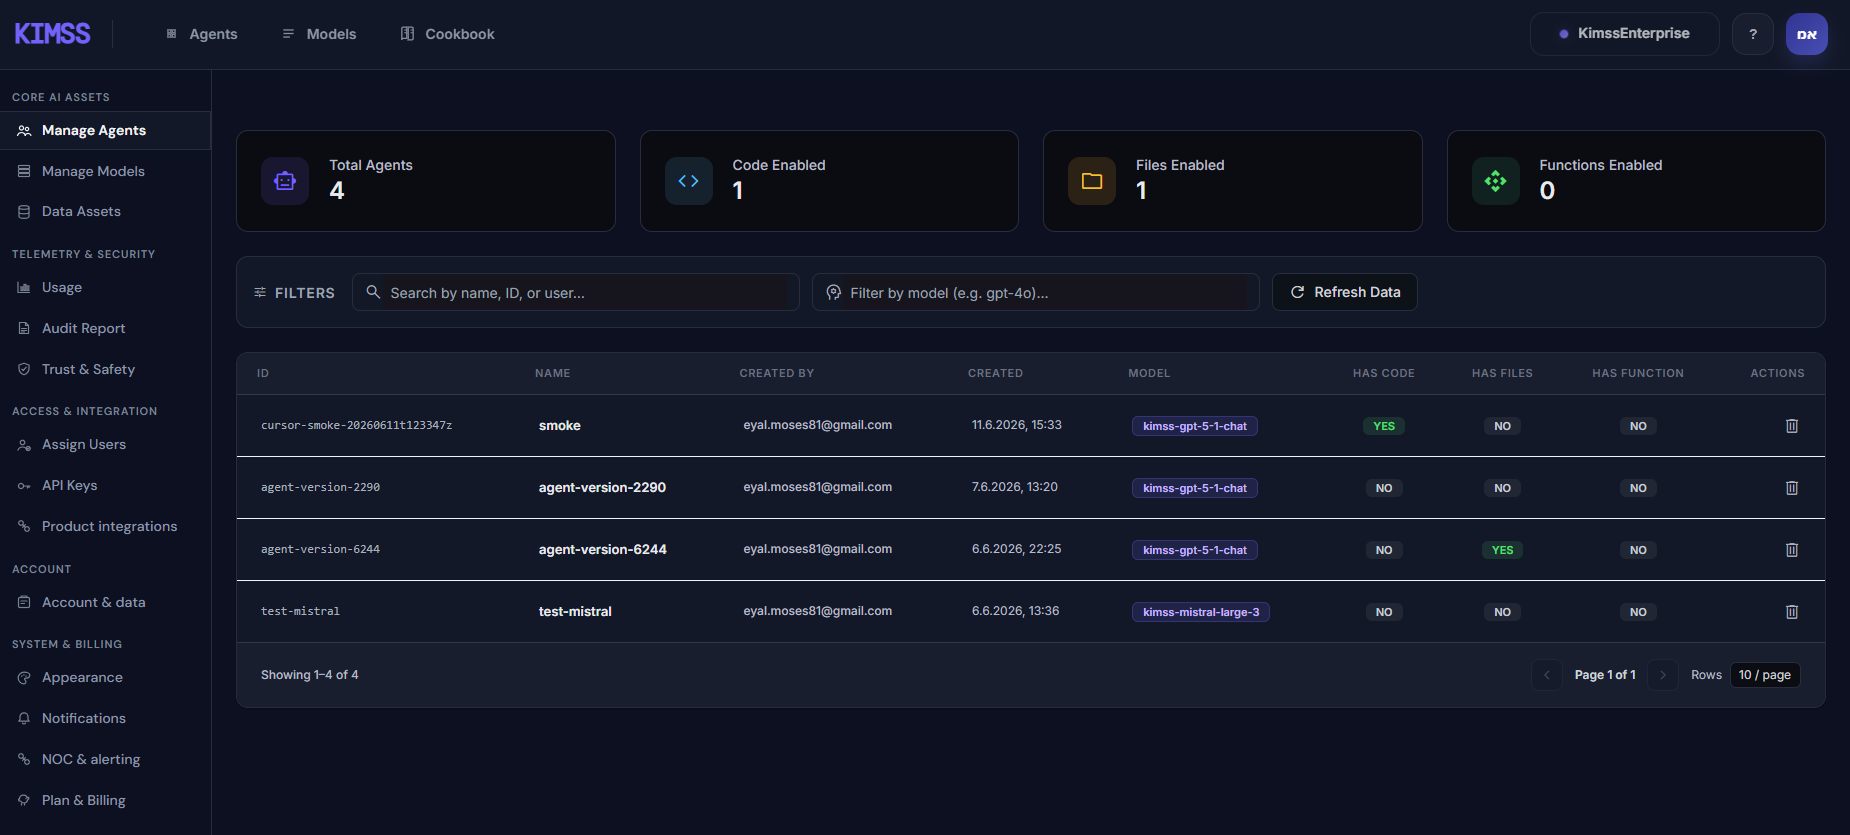Image resolution: width=1850 pixels, height=835 pixels.
Task: Open Trust & Safety page
Action: tap(105, 369)
